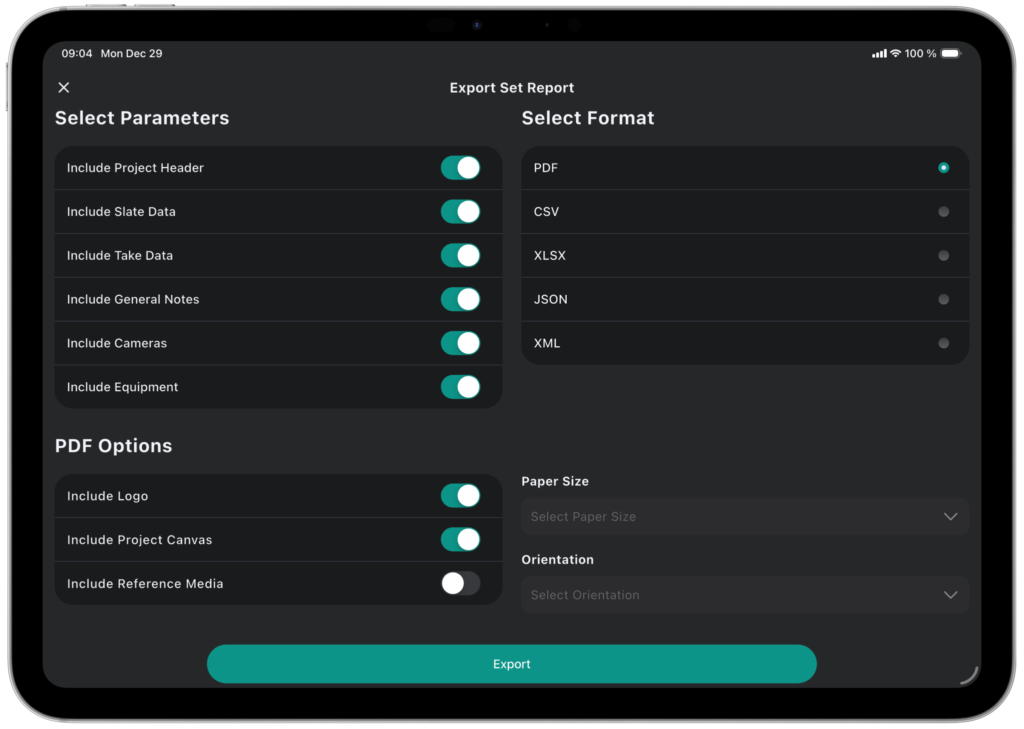Image resolution: width=1024 pixels, height=729 pixels.
Task: Select the PDF format radio button
Action: (x=943, y=168)
